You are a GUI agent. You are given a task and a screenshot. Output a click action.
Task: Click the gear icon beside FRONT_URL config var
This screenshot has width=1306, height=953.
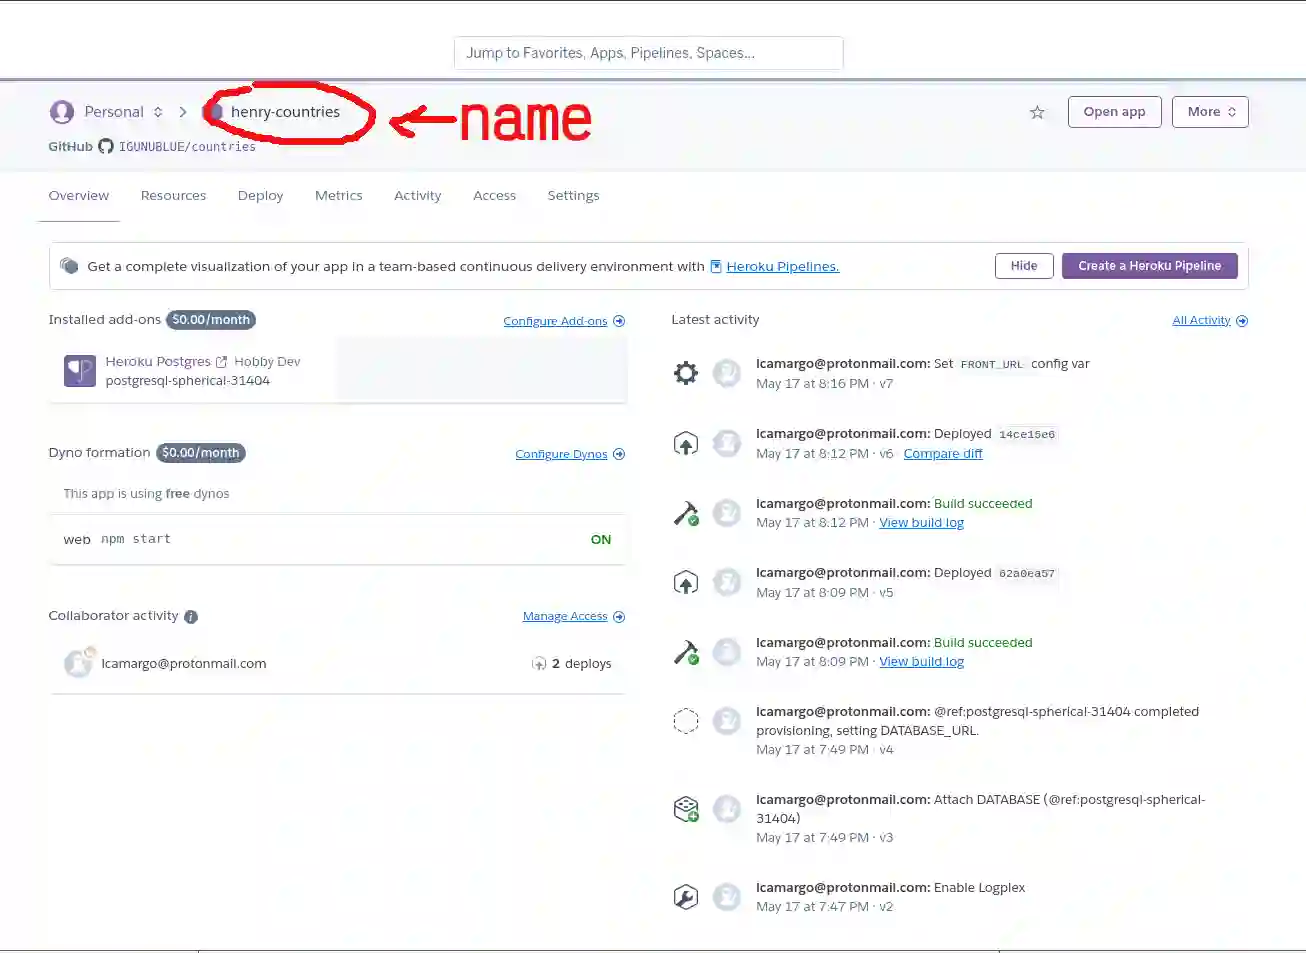686,373
